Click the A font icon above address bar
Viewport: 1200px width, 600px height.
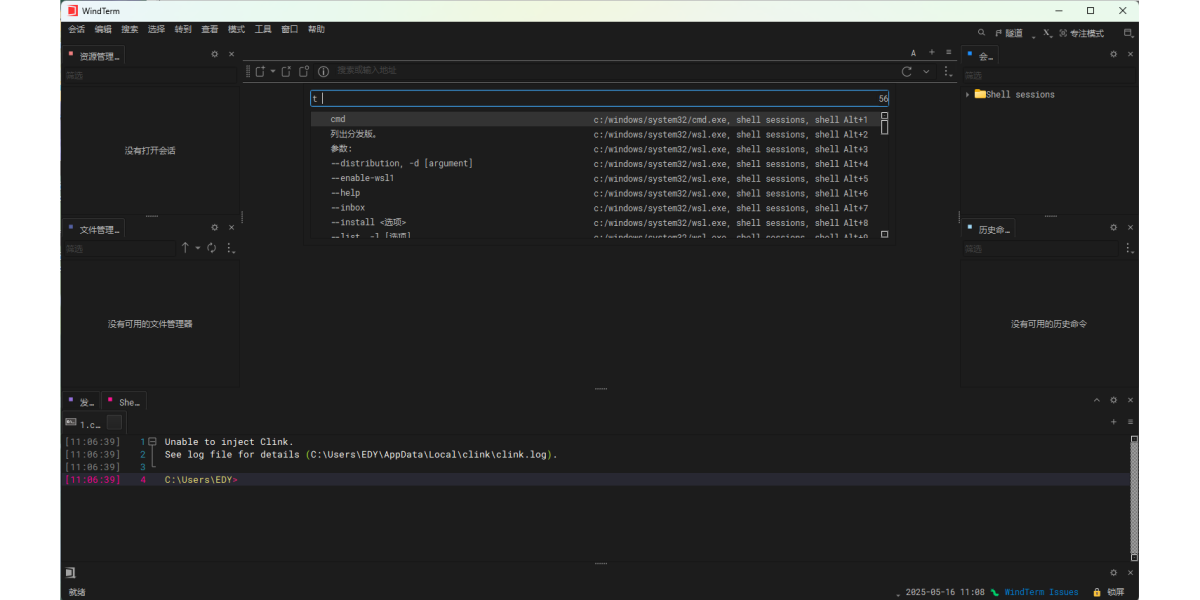(x=913, y=52)
